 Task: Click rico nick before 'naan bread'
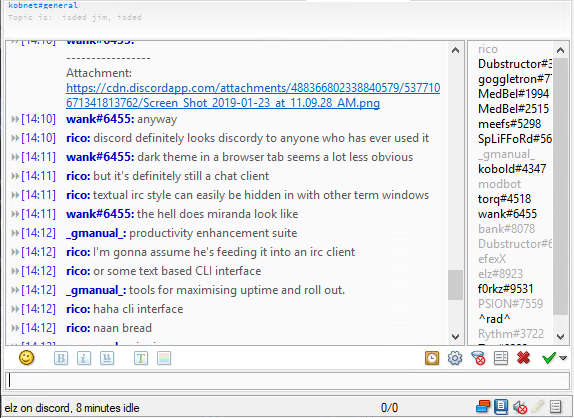point(78,328)
